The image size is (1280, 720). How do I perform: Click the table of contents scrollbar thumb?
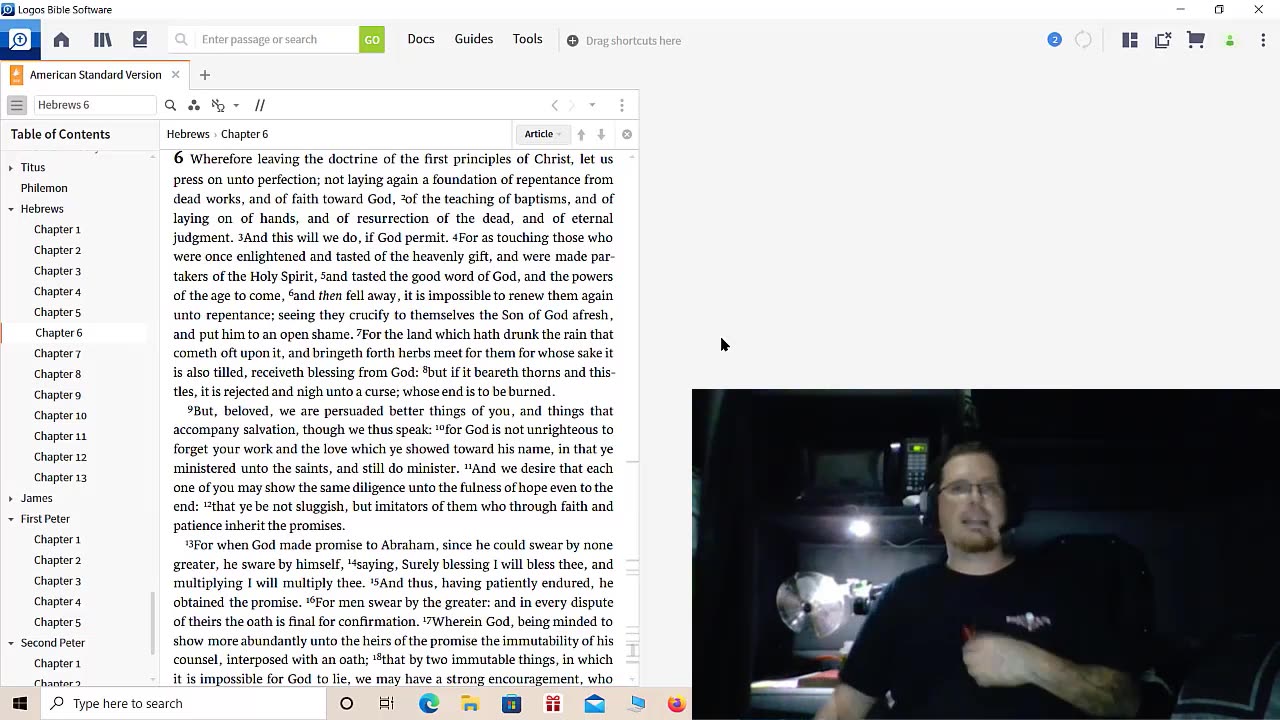point(153,622)
